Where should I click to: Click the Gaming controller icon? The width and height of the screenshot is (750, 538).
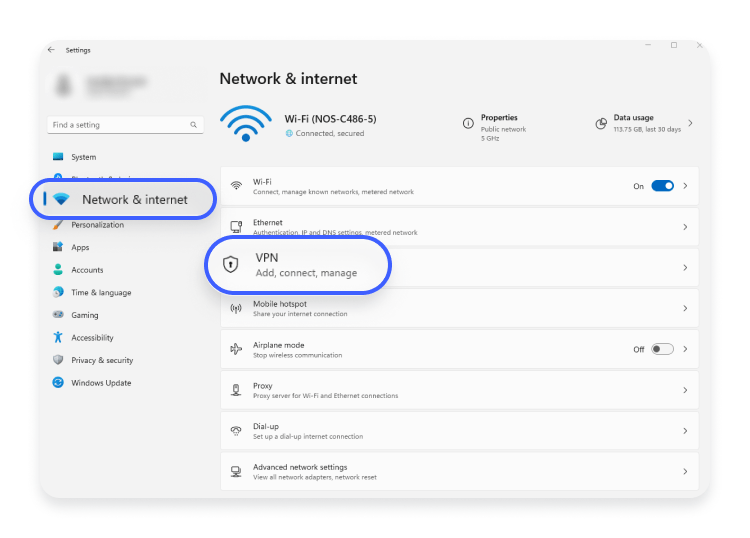click(58, 314)
